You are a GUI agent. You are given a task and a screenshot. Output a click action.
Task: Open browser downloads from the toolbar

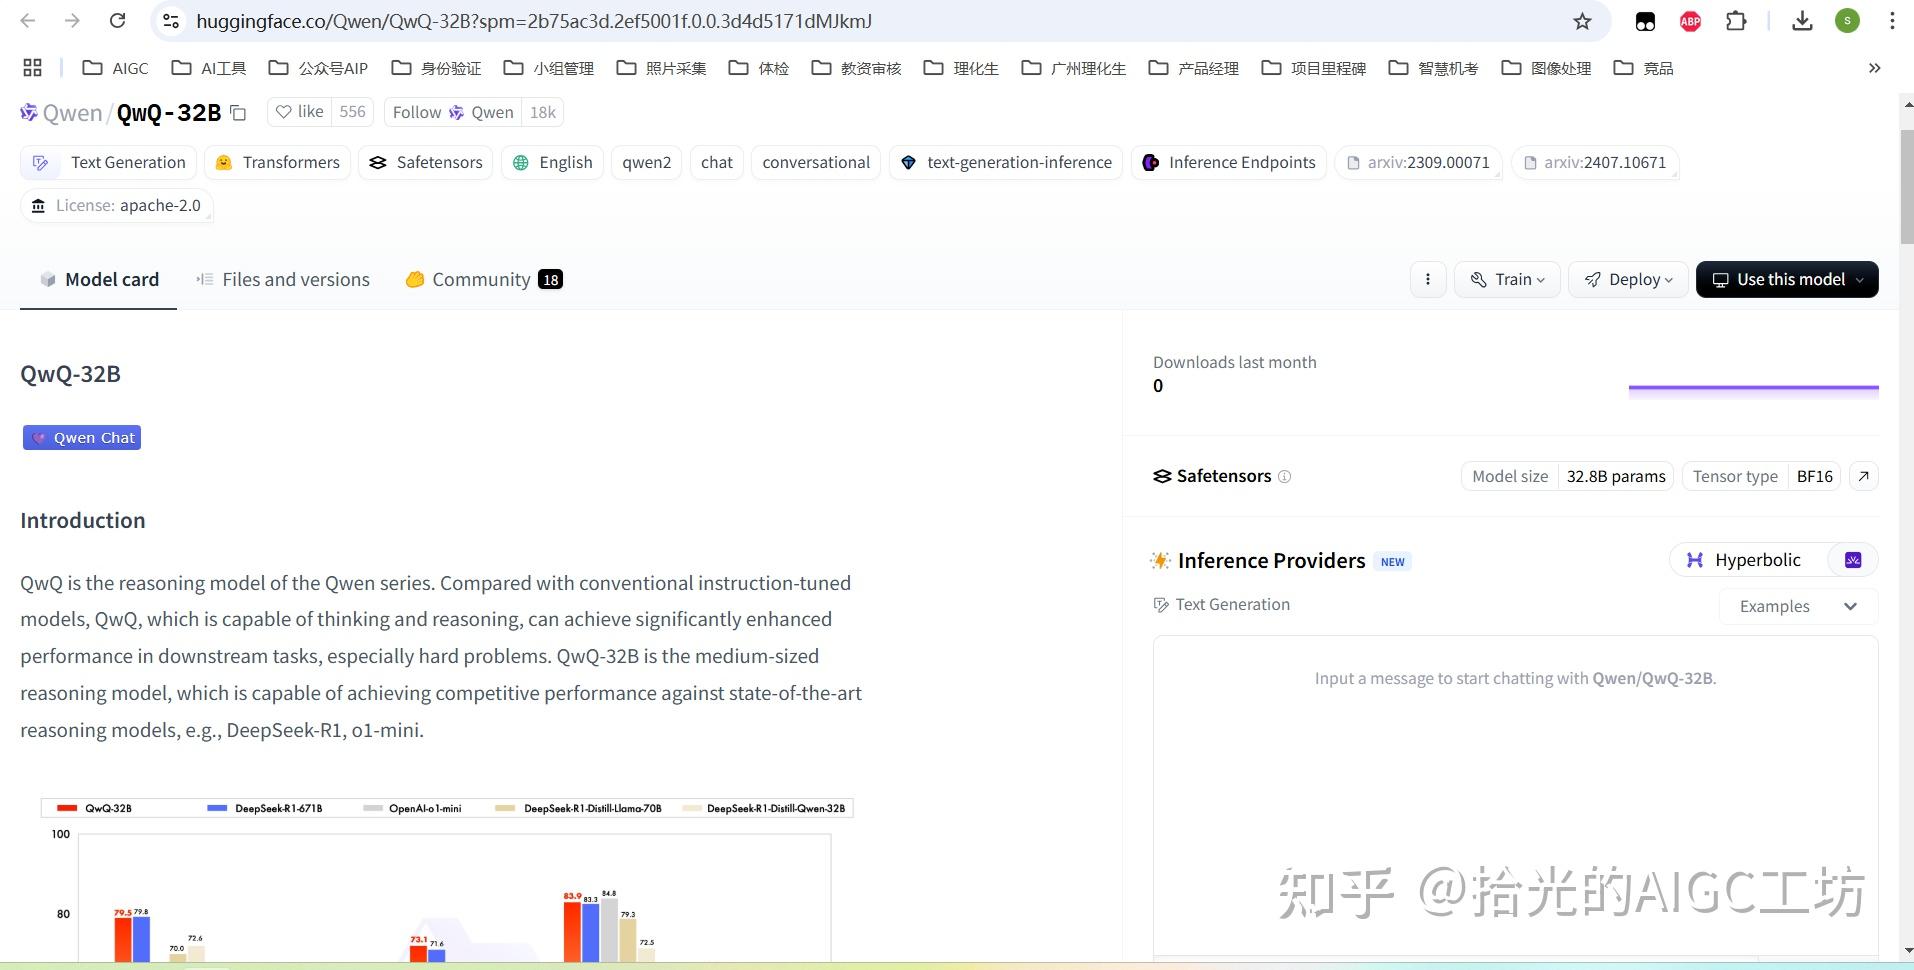(1803, 20)
